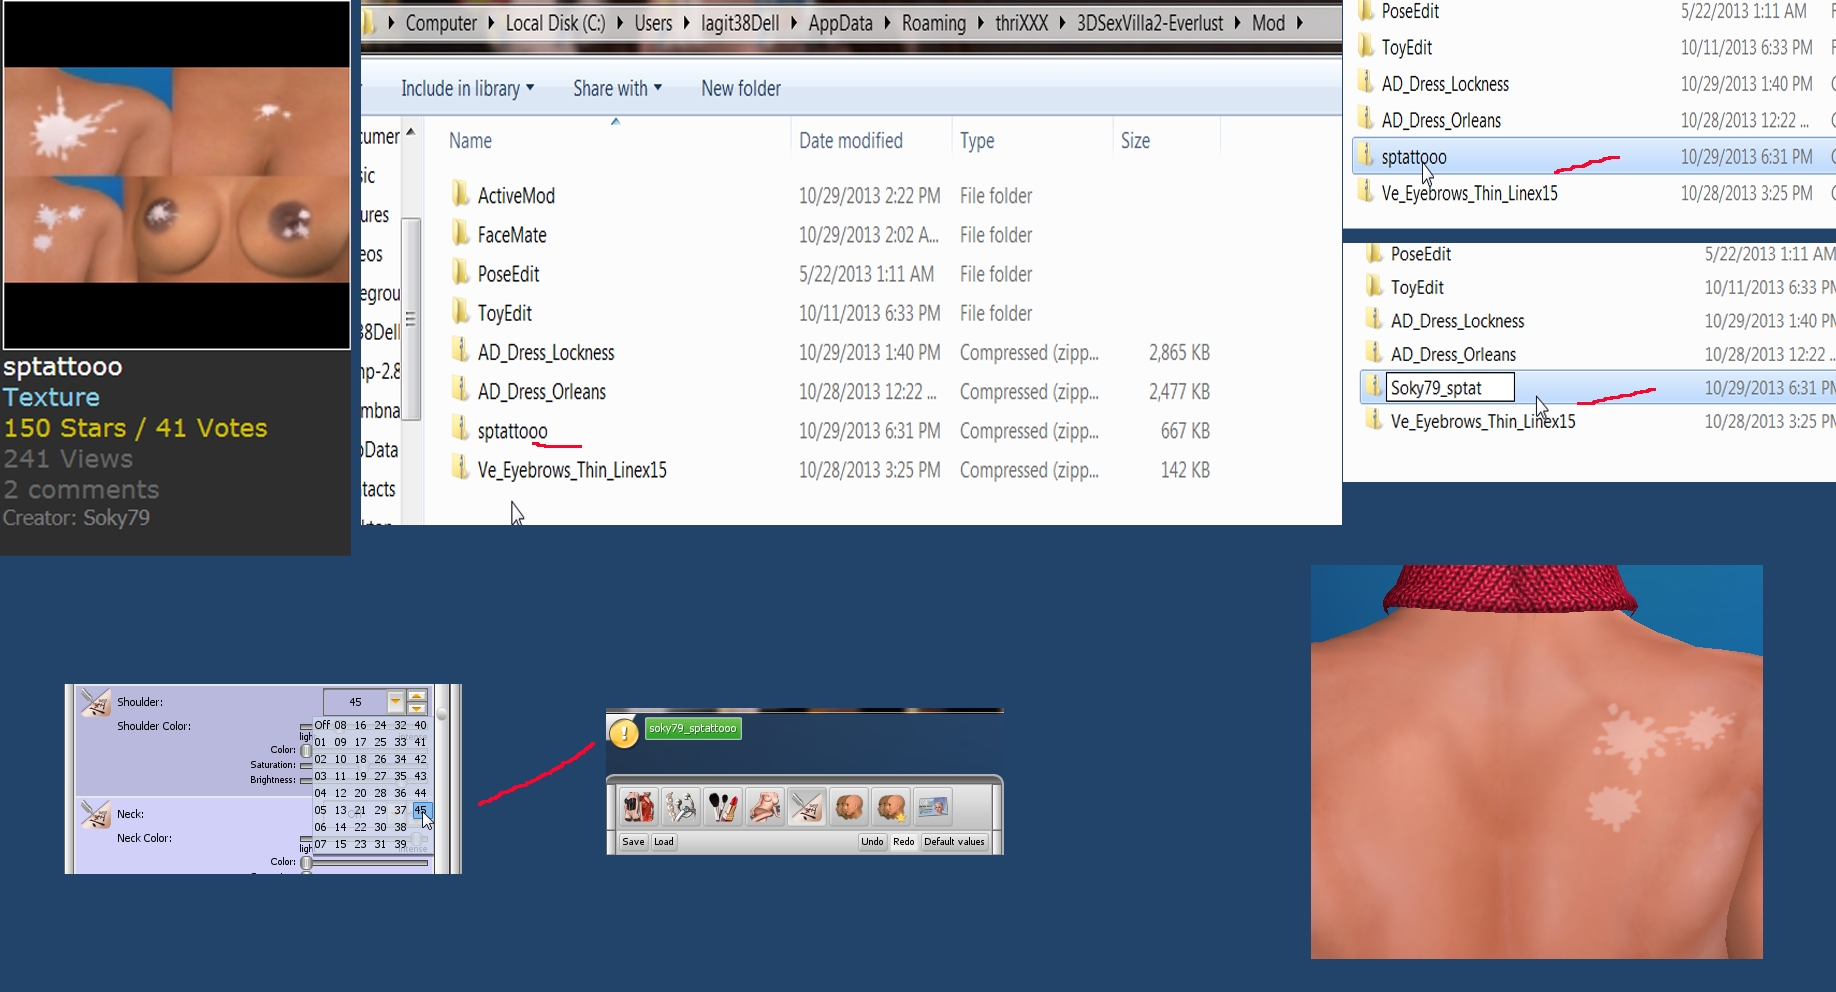Click the Shoulder tattoo section icon

point(96,702)
